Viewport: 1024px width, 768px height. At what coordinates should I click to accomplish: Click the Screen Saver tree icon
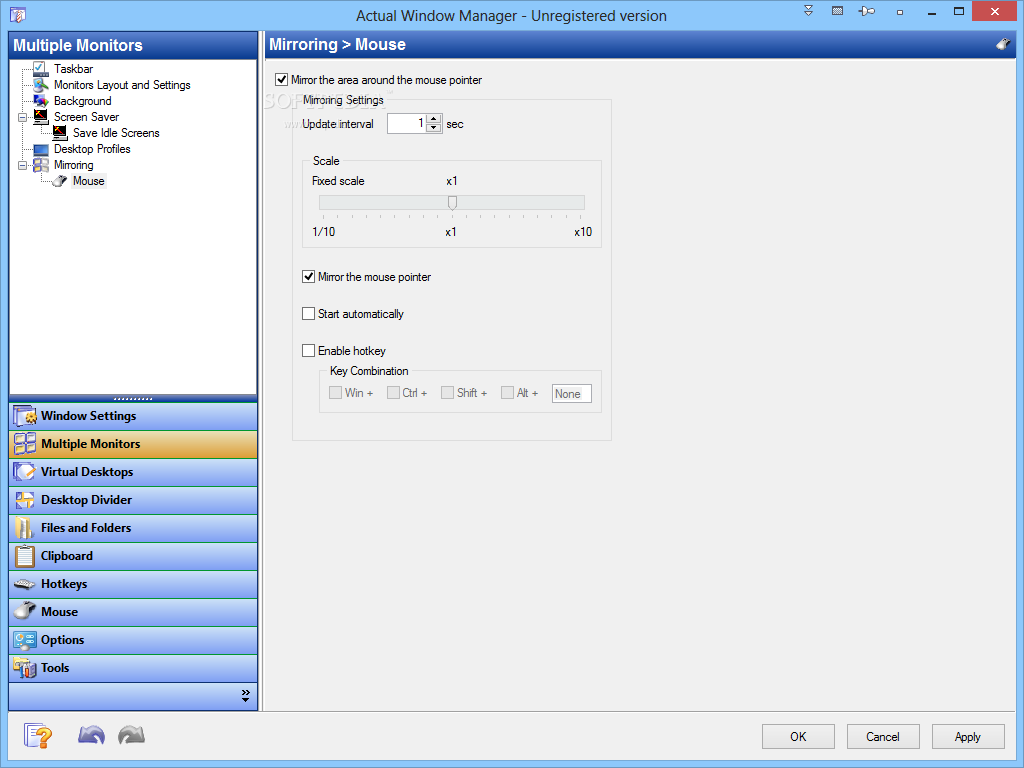point(40,116)
